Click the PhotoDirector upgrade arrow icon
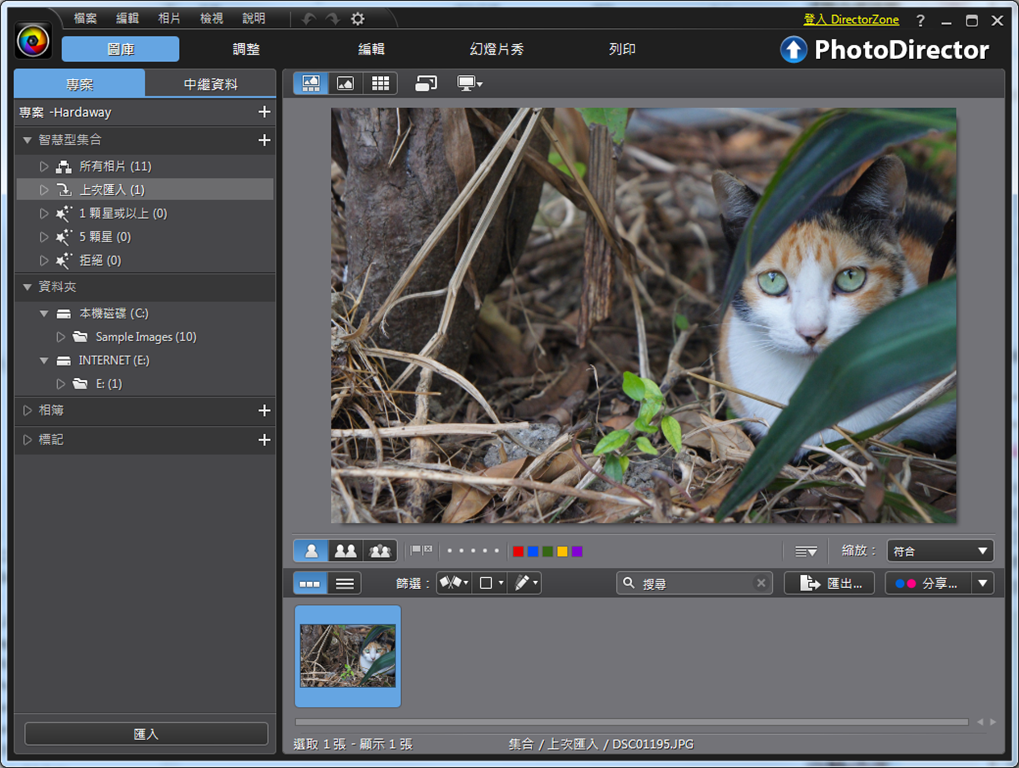 click(793, 49)
